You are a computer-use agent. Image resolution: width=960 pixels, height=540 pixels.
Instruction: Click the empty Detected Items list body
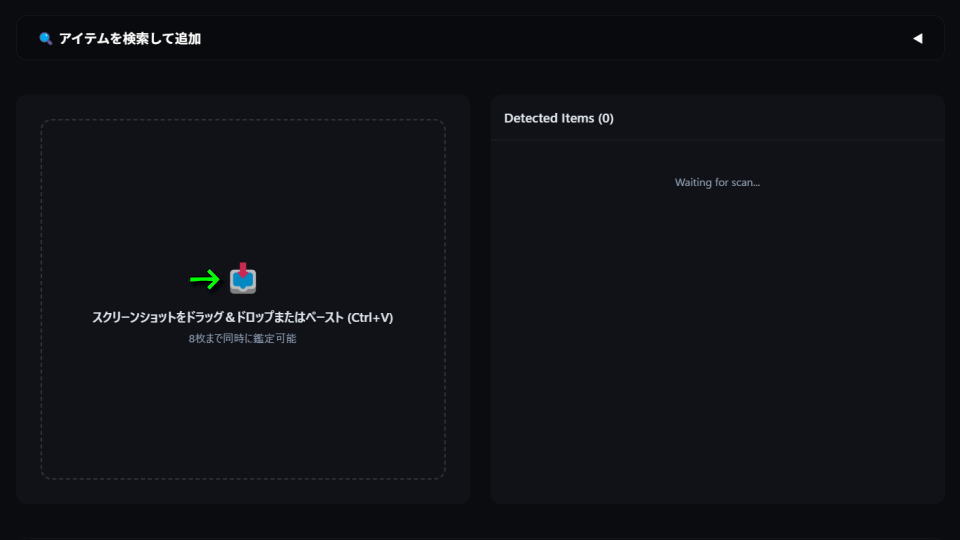coord(717,343)
